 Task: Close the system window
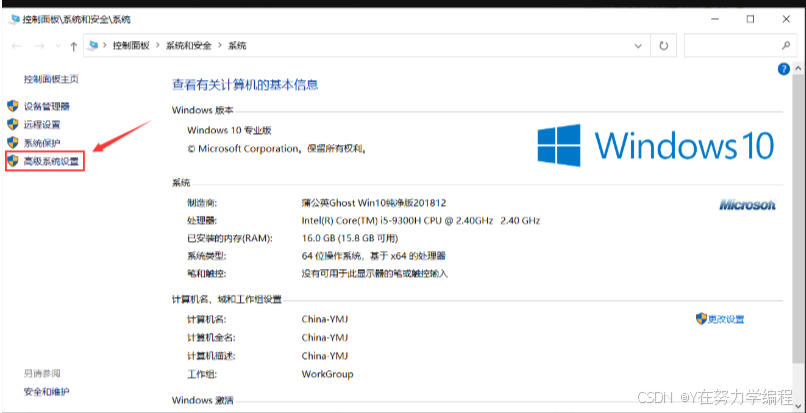(x=786, y=20)
